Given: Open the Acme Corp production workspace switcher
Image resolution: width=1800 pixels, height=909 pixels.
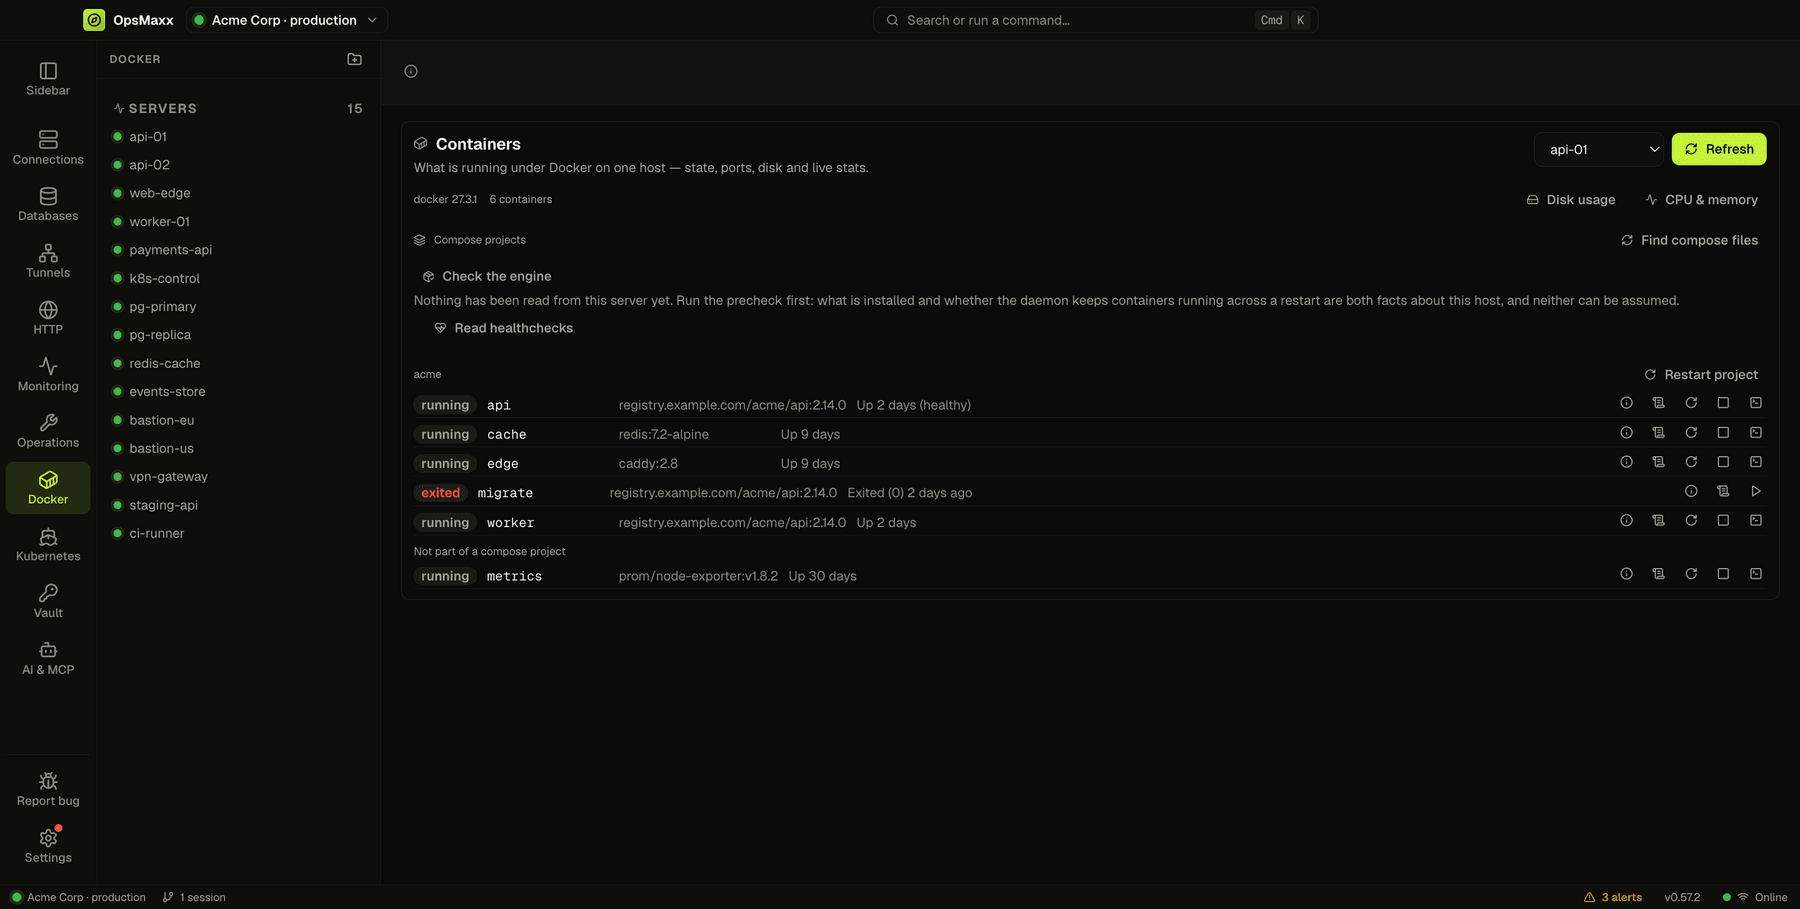Looking at the screenshot, I should [286, 20].
